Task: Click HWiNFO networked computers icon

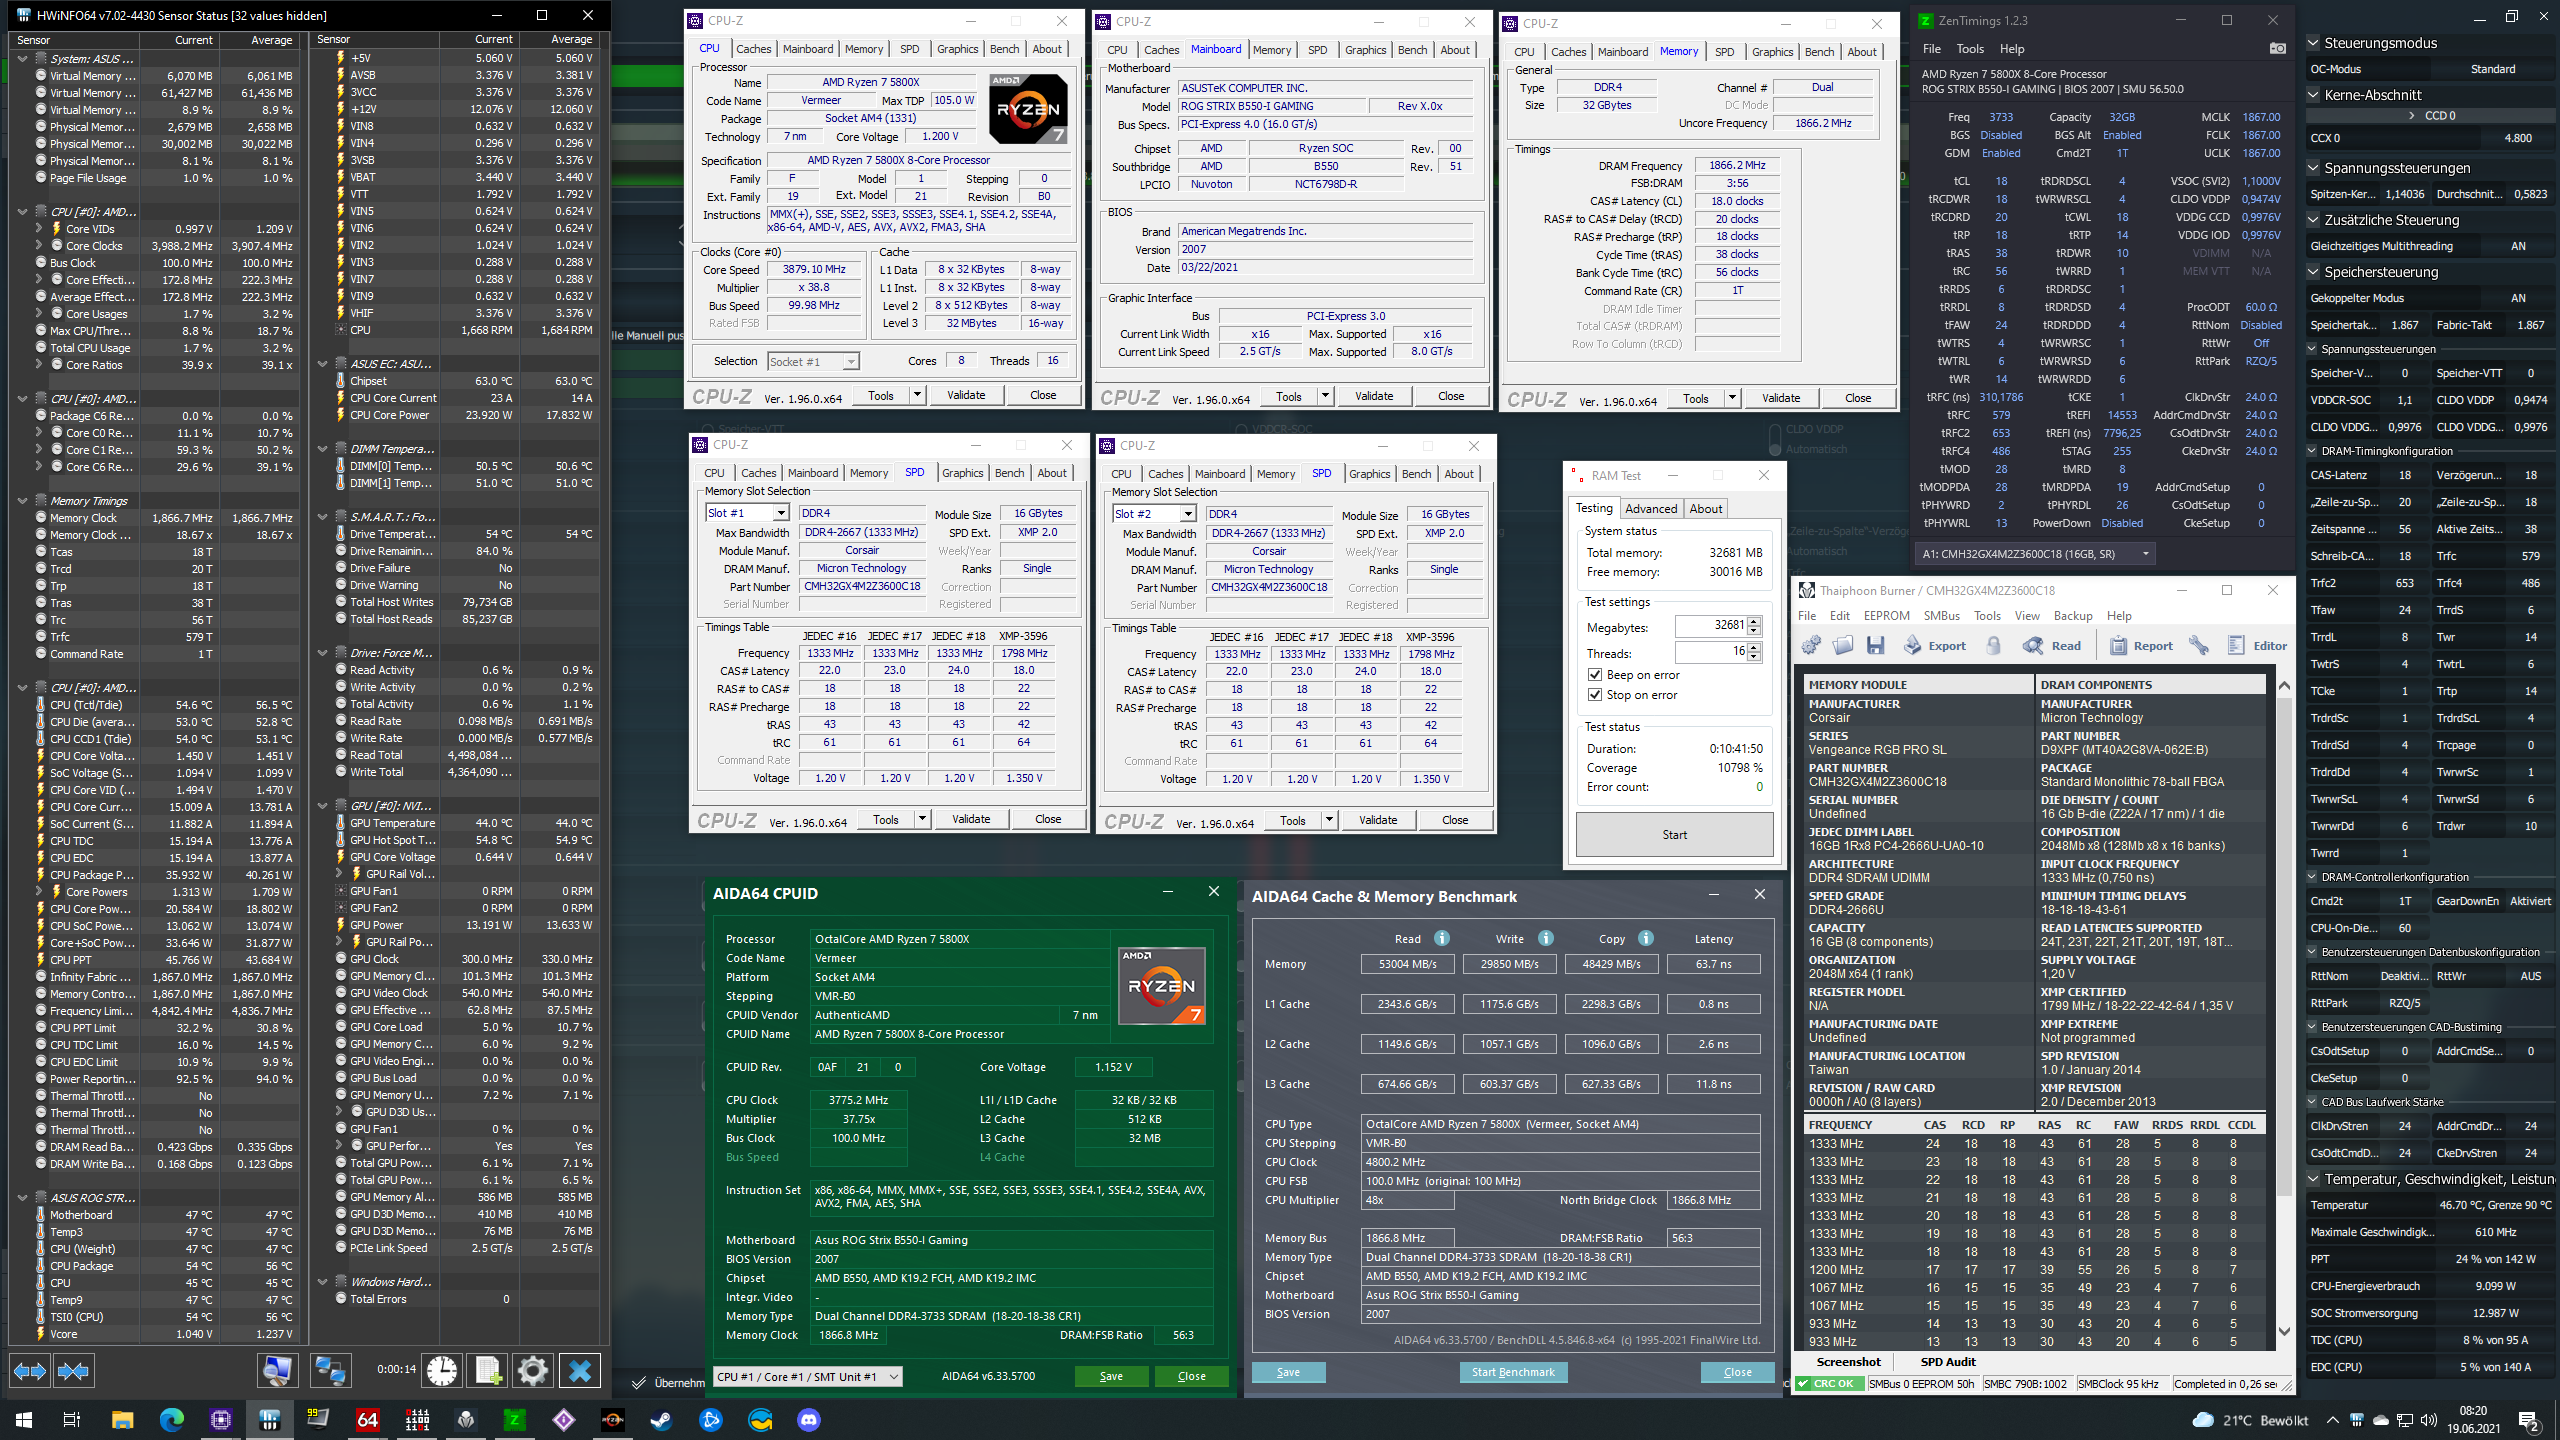Action: click(x=330, y=1371)
